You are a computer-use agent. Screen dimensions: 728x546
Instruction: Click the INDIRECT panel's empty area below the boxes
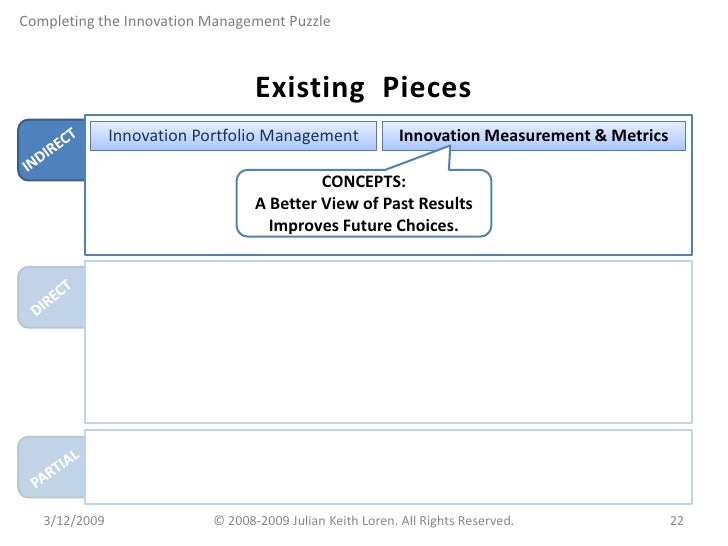[x=158, y=204]
